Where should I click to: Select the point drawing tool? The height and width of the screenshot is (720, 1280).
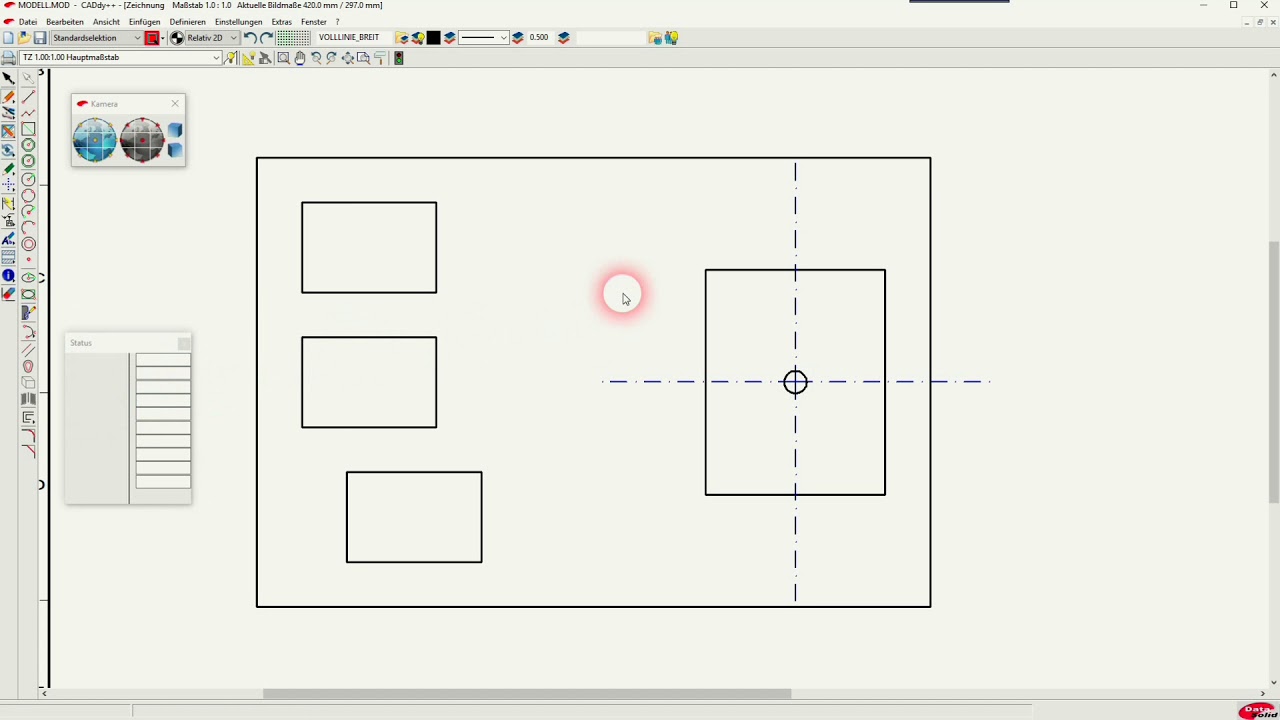pos(28,260)
